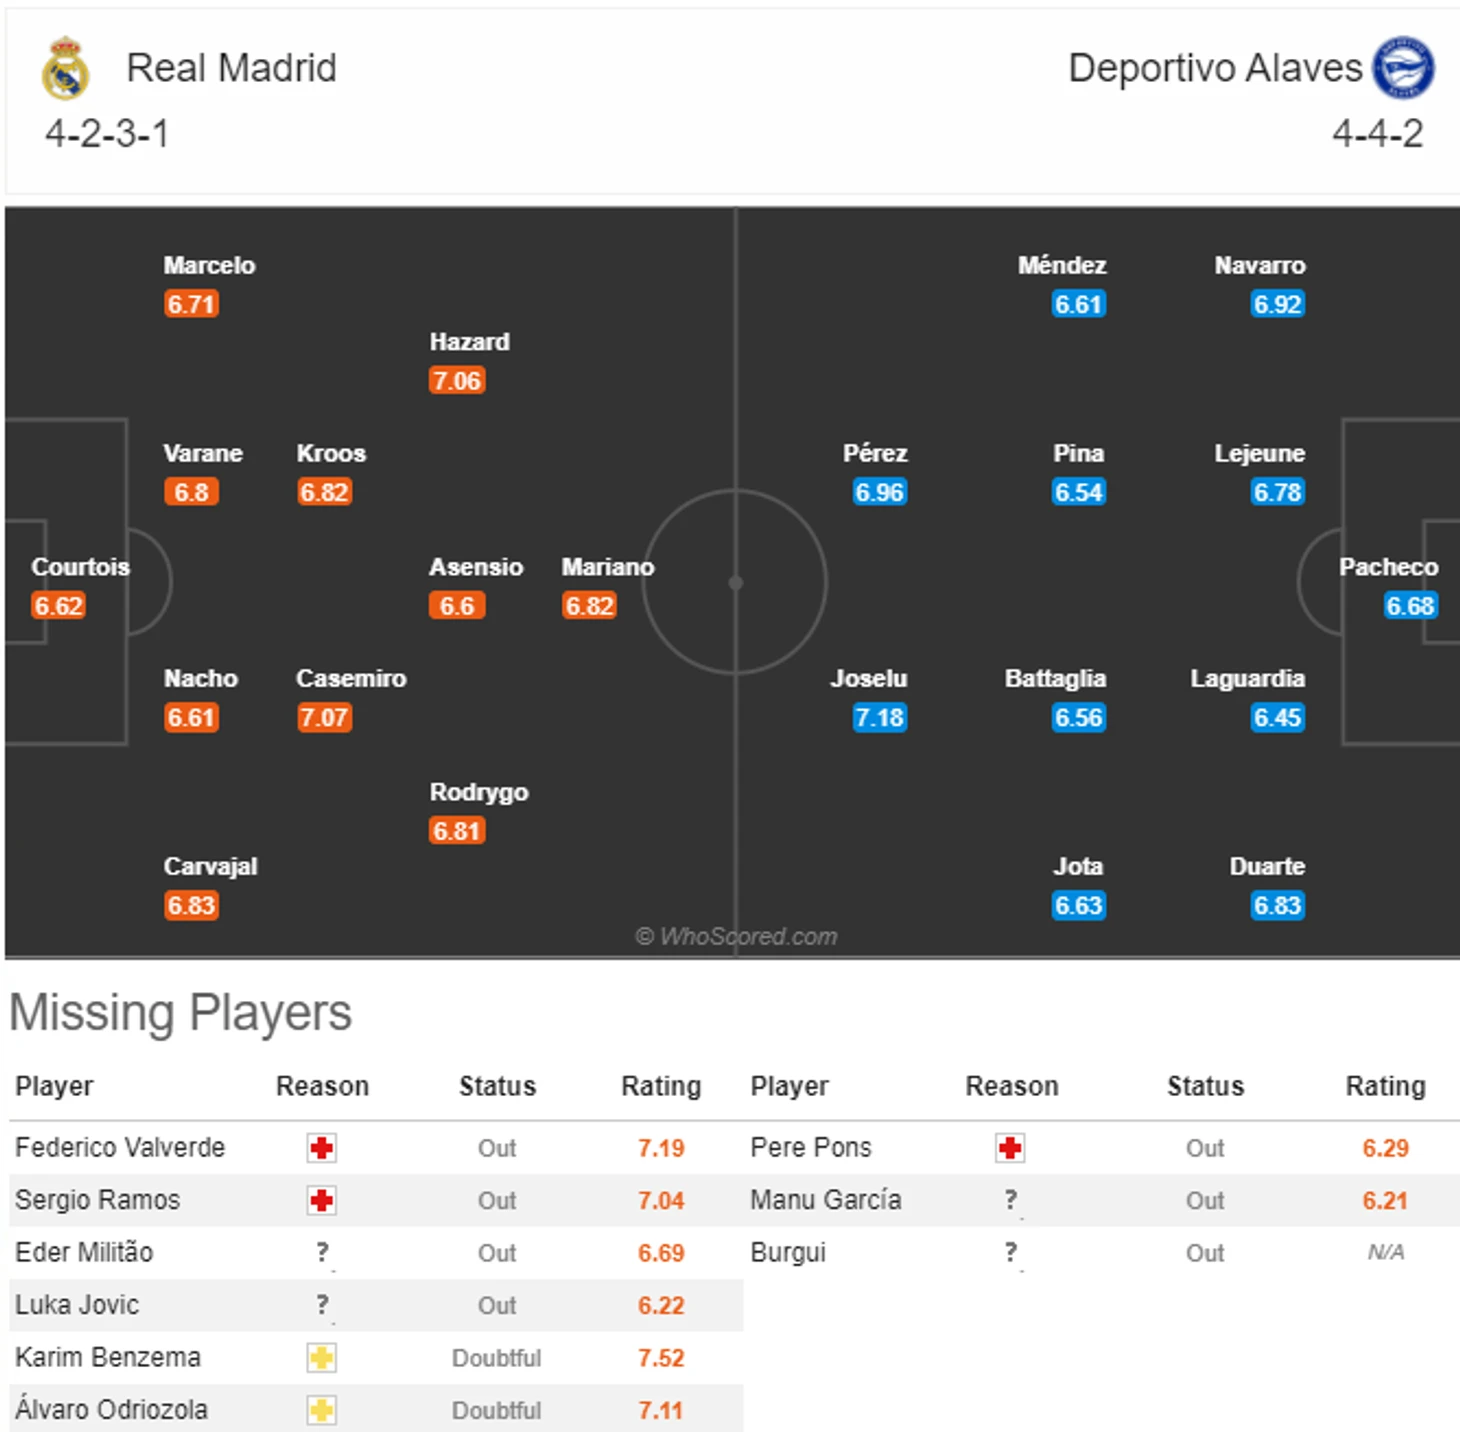Open the Deportivo Alaves team name link

click(1215, 68)
